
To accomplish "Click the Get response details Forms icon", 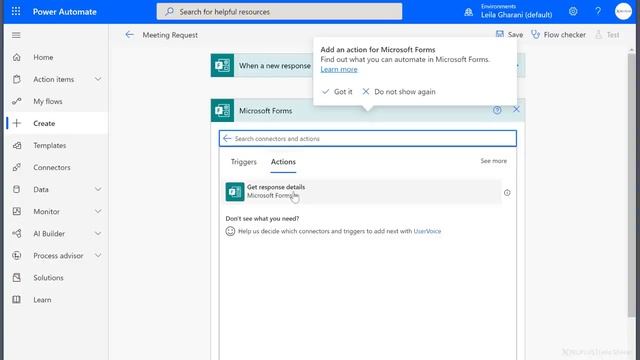I will coord(235,191).
